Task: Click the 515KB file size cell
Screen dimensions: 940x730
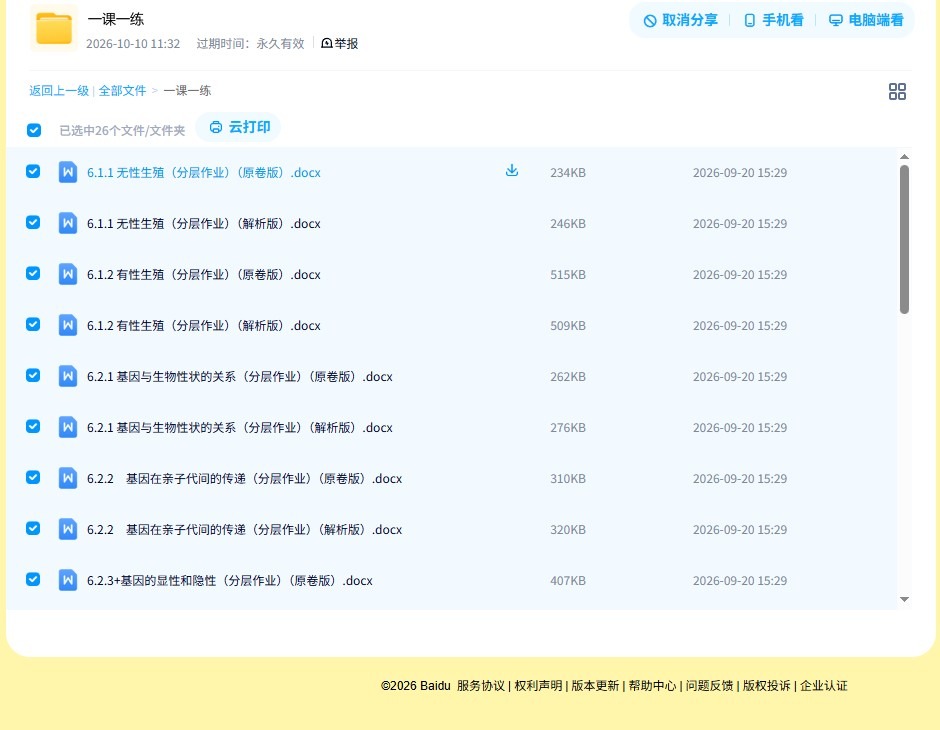Action: [568, 274]
